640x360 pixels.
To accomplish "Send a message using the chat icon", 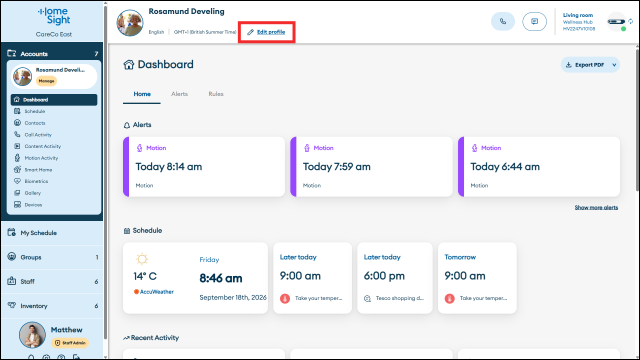I will [x=534, y=22].
